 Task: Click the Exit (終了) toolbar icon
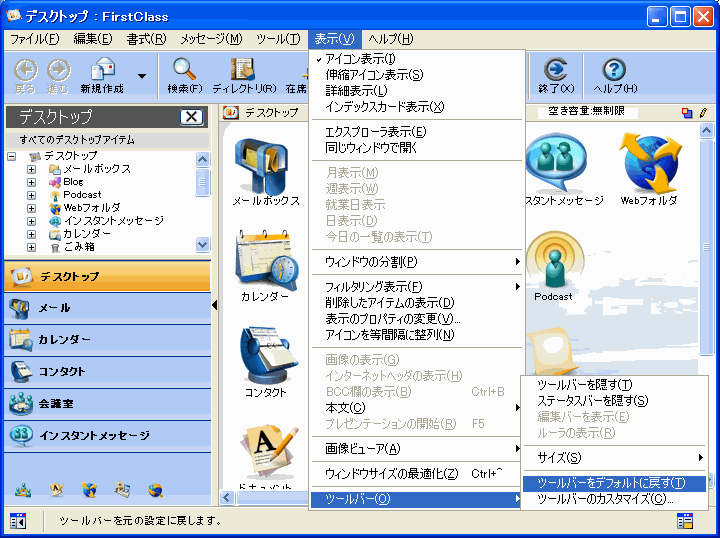(x=555, y=74)
